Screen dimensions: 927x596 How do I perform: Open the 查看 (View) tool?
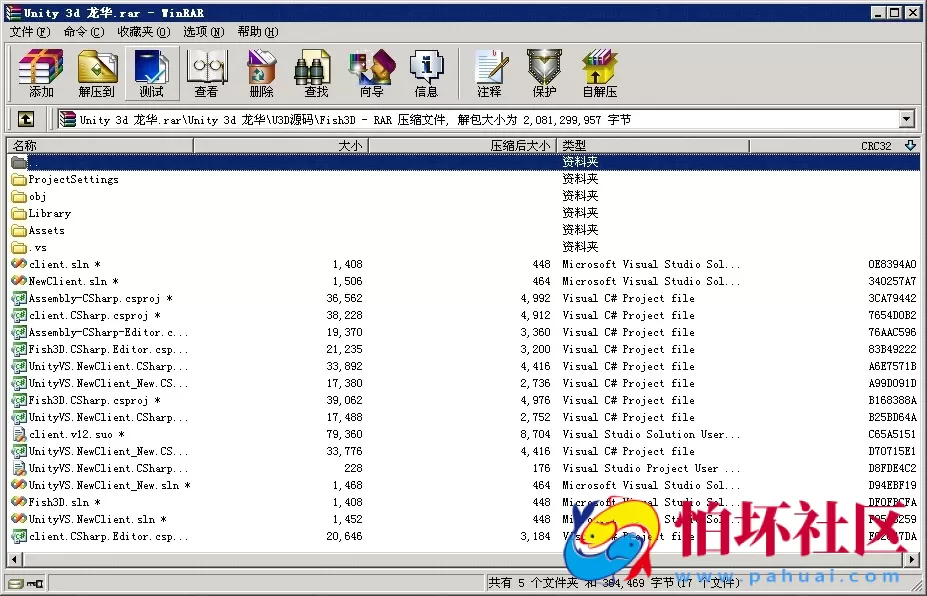pos(206,73)
